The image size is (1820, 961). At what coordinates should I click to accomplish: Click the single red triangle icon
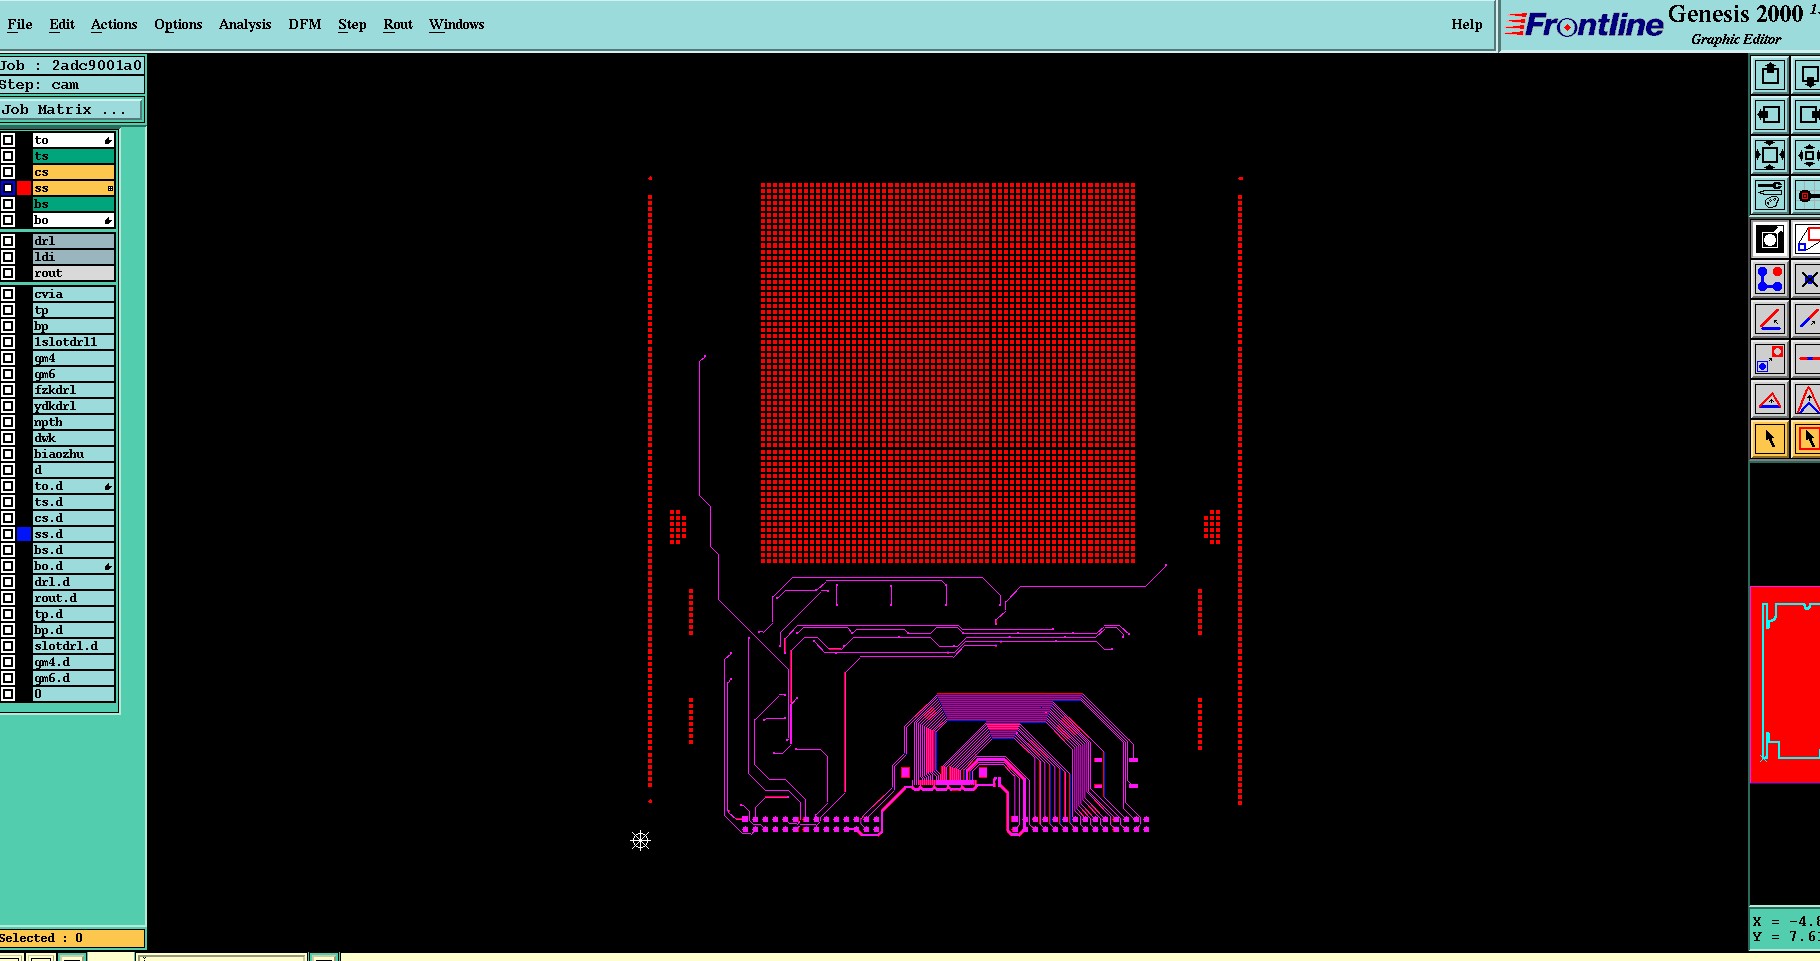[x=1770, y=400]
